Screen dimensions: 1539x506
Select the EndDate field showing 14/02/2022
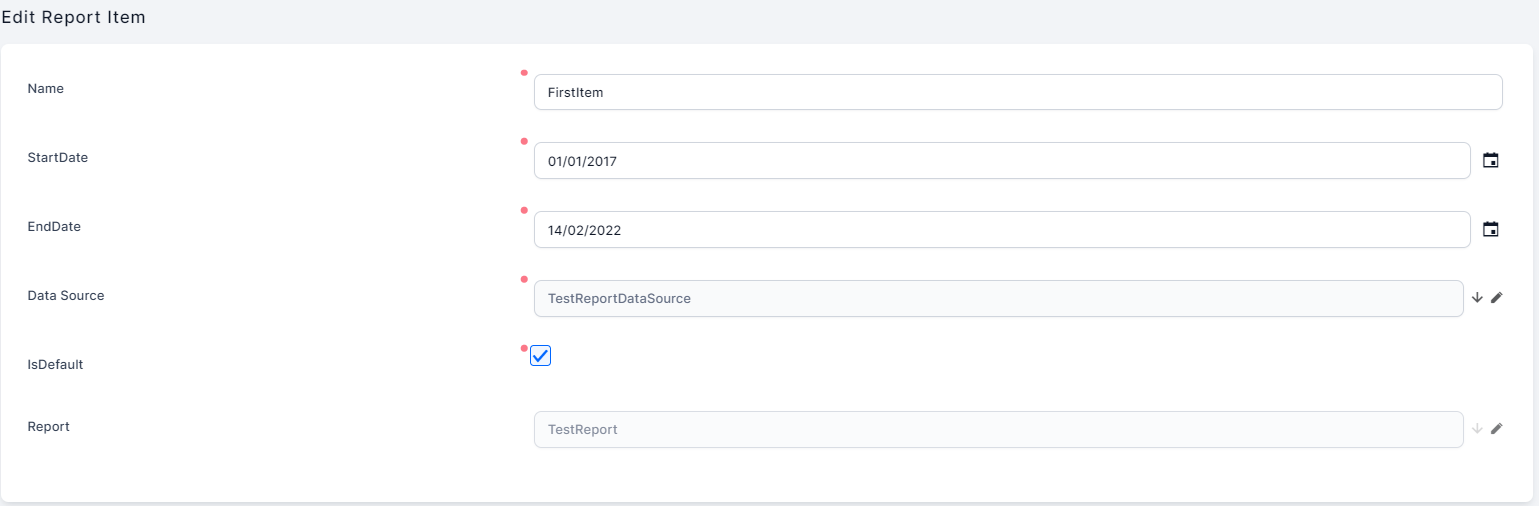pos(1001,230)
